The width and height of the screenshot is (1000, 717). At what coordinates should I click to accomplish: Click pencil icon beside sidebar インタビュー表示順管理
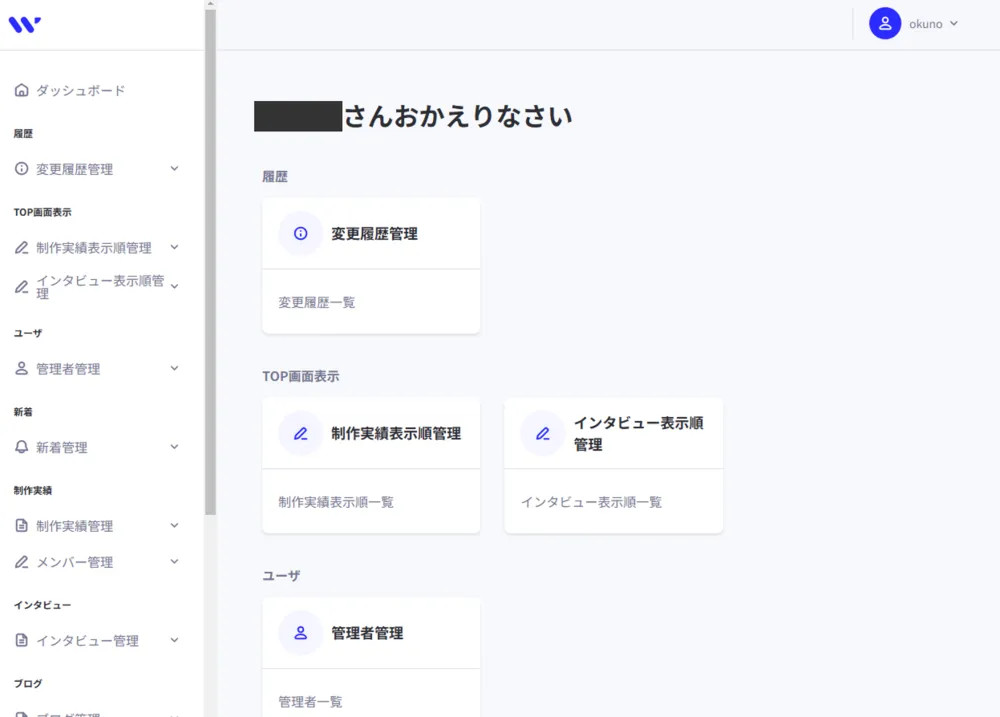22,287
